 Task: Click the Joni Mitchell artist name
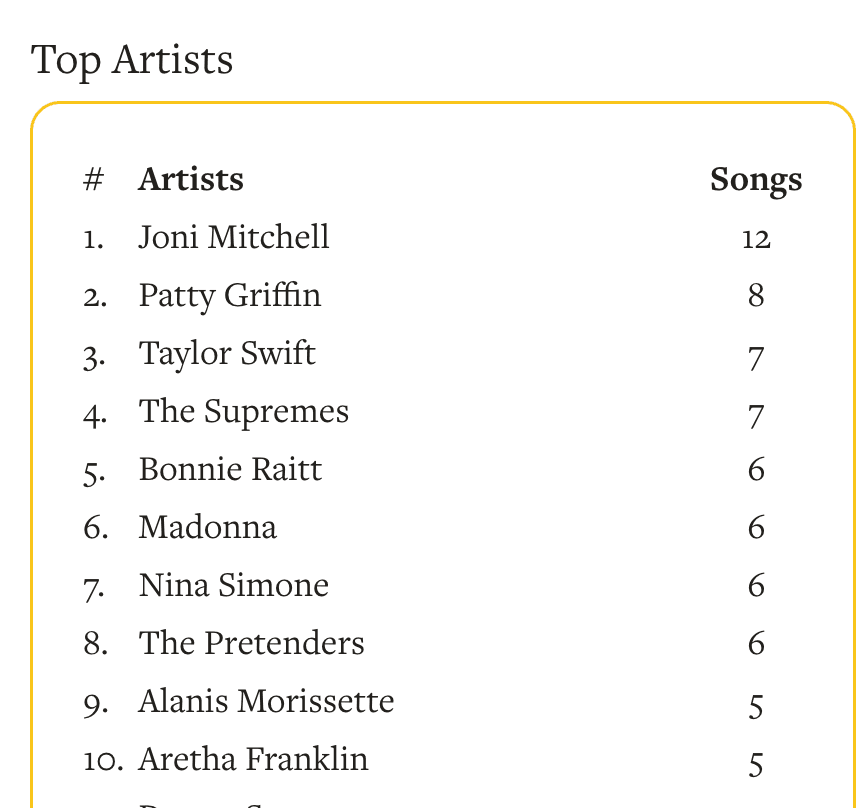click(x=234, y=238)
